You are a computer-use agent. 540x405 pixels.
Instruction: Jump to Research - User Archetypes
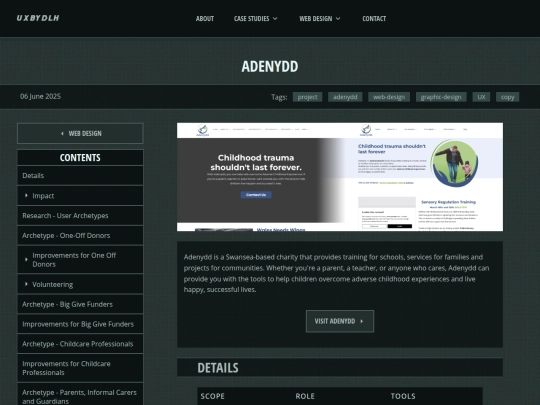pyautogui.click(x=80, y=216)
